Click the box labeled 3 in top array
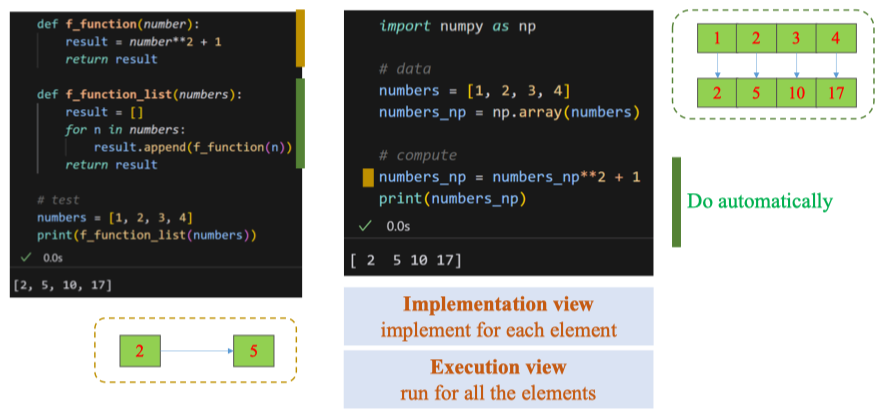The width and height of the screenshot is (885, 417). click(x=797, y=39)
